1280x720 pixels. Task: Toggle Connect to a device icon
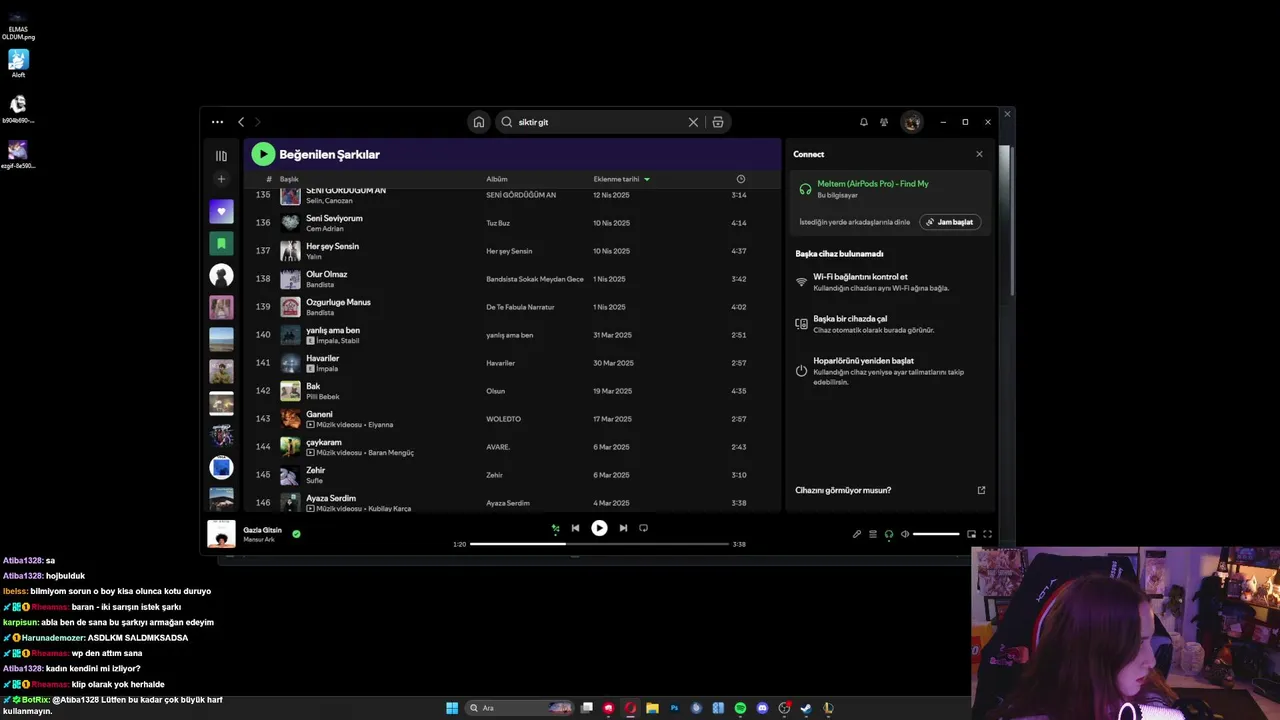pyautogui.click(x=889, y=534)
